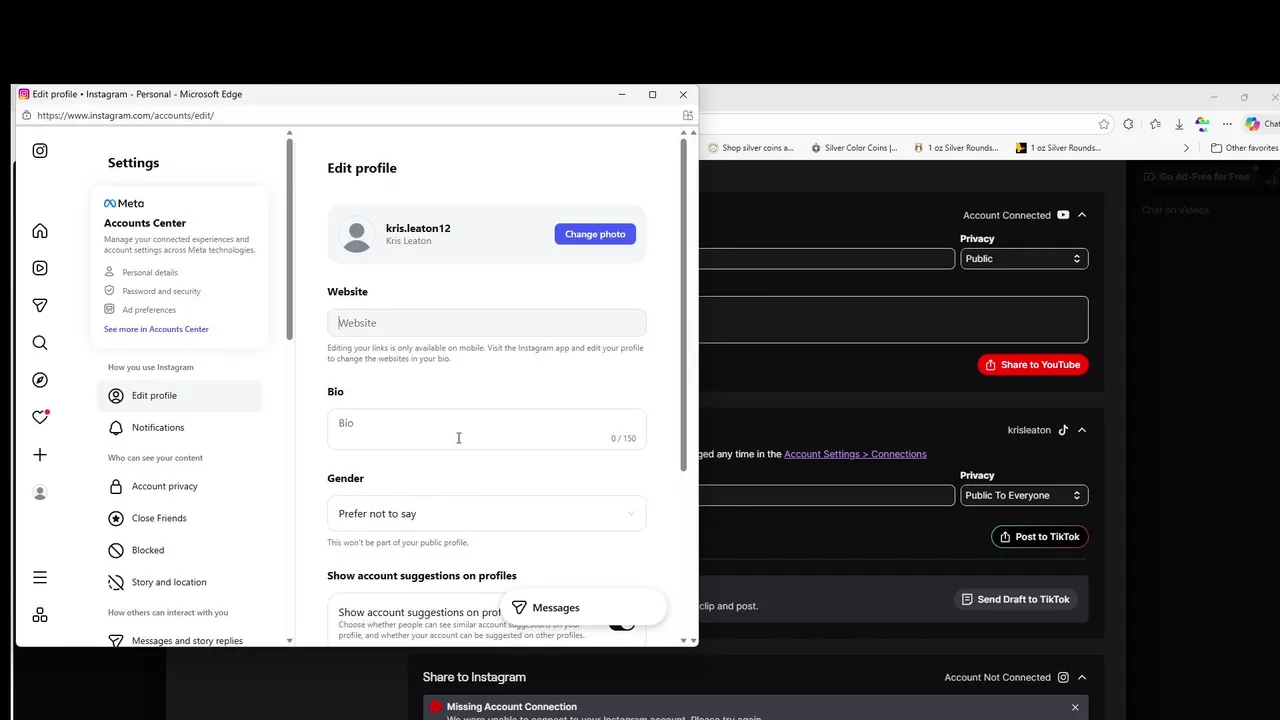Open Silver Color Coins bookmark
Image resolution: width=1280 pixels, height=720 pixels.
click(854, 148)
